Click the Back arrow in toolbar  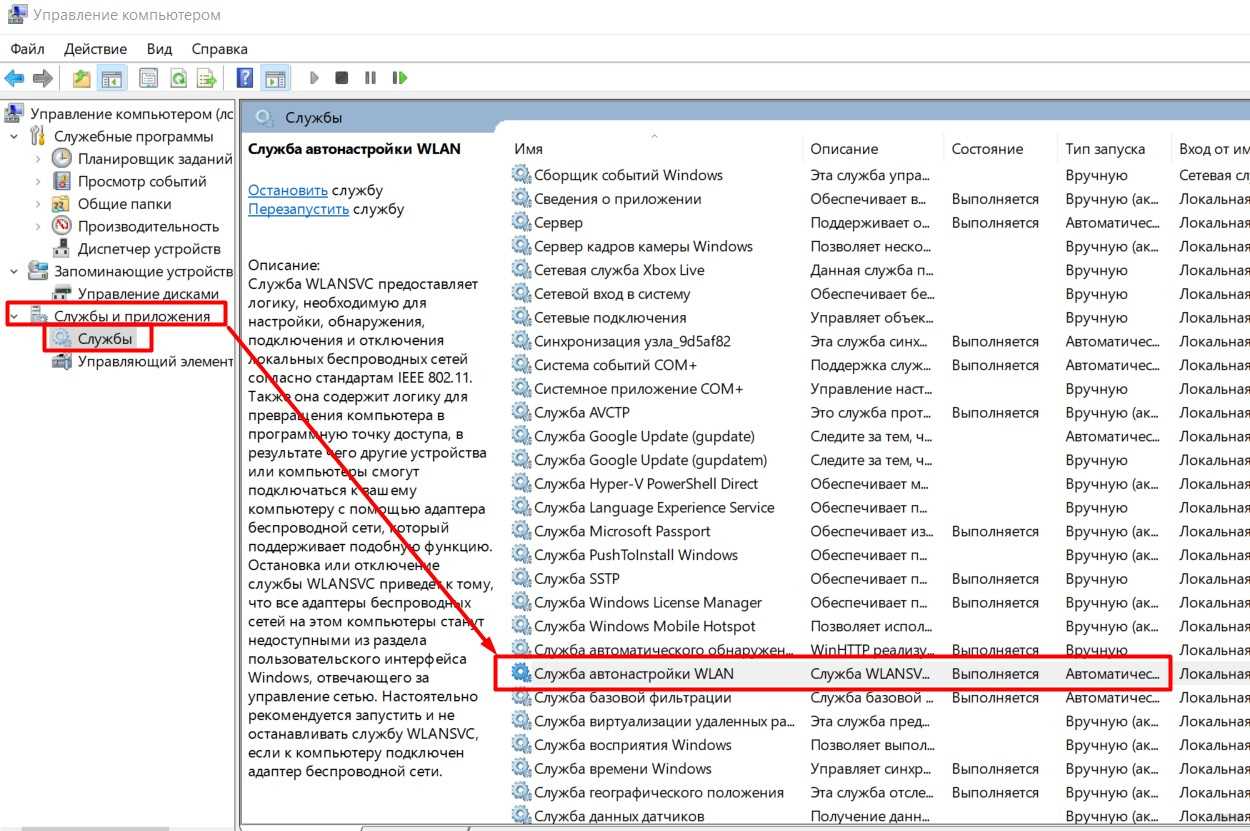[14, 78]
